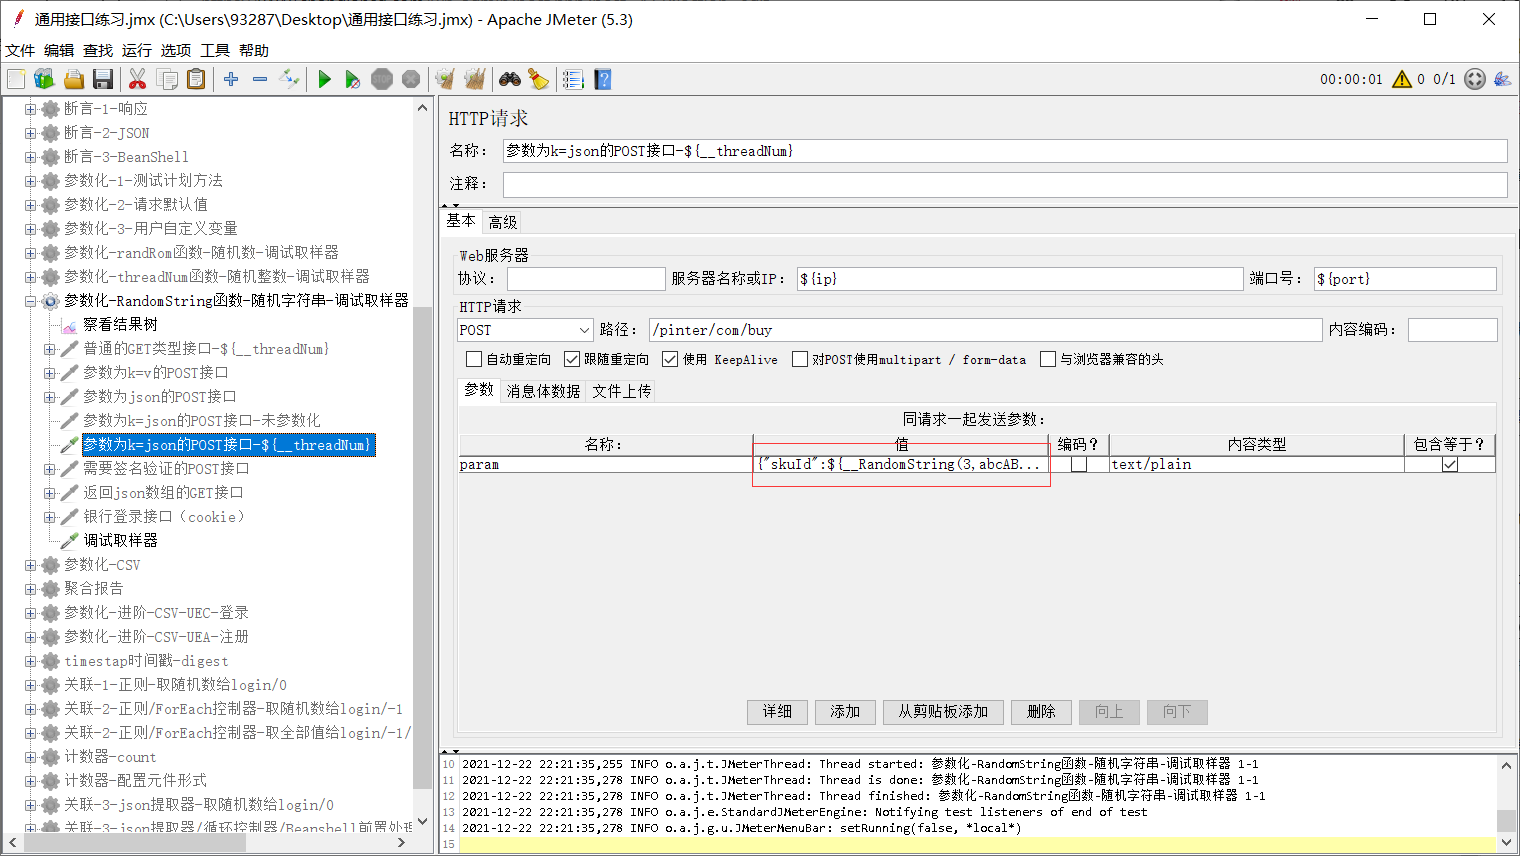Click the tree panel horizontal scrollbar
The image size is (1520, 856).
133,843
